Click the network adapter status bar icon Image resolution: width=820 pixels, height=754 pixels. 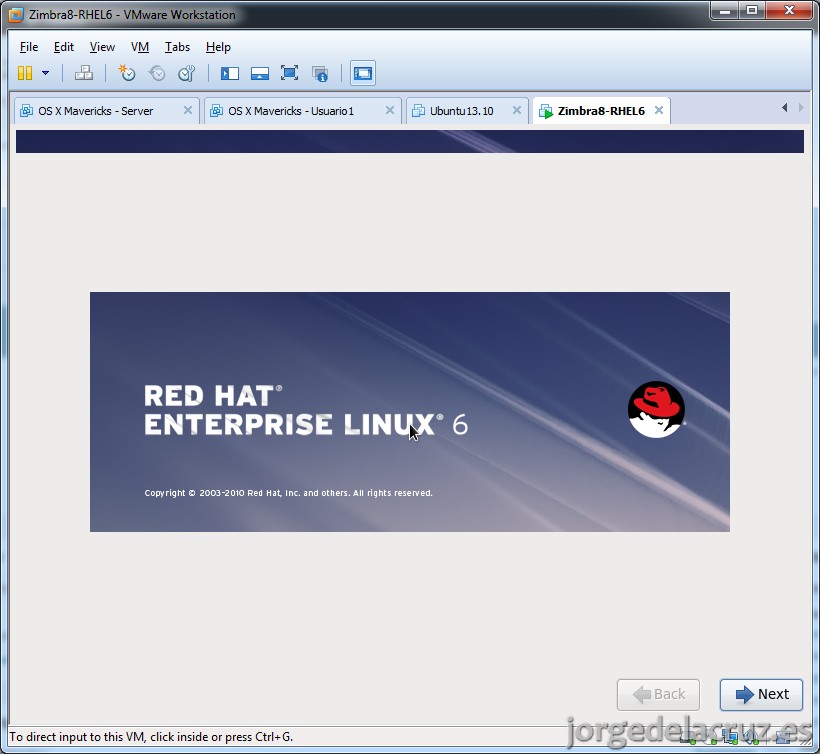tap(730, 737)
